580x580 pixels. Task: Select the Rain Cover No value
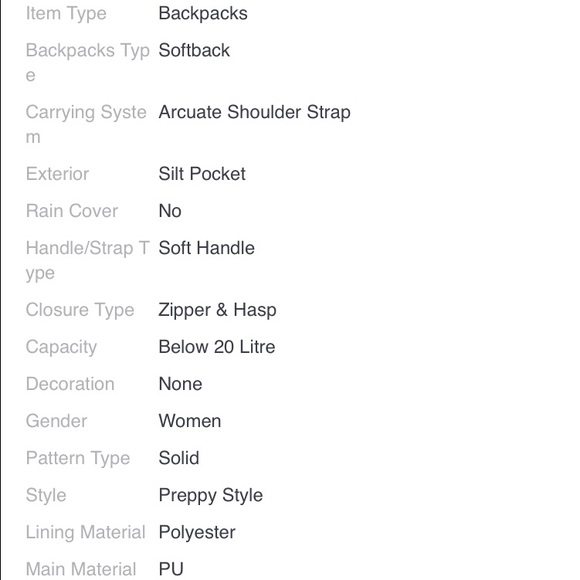[170, 211]
